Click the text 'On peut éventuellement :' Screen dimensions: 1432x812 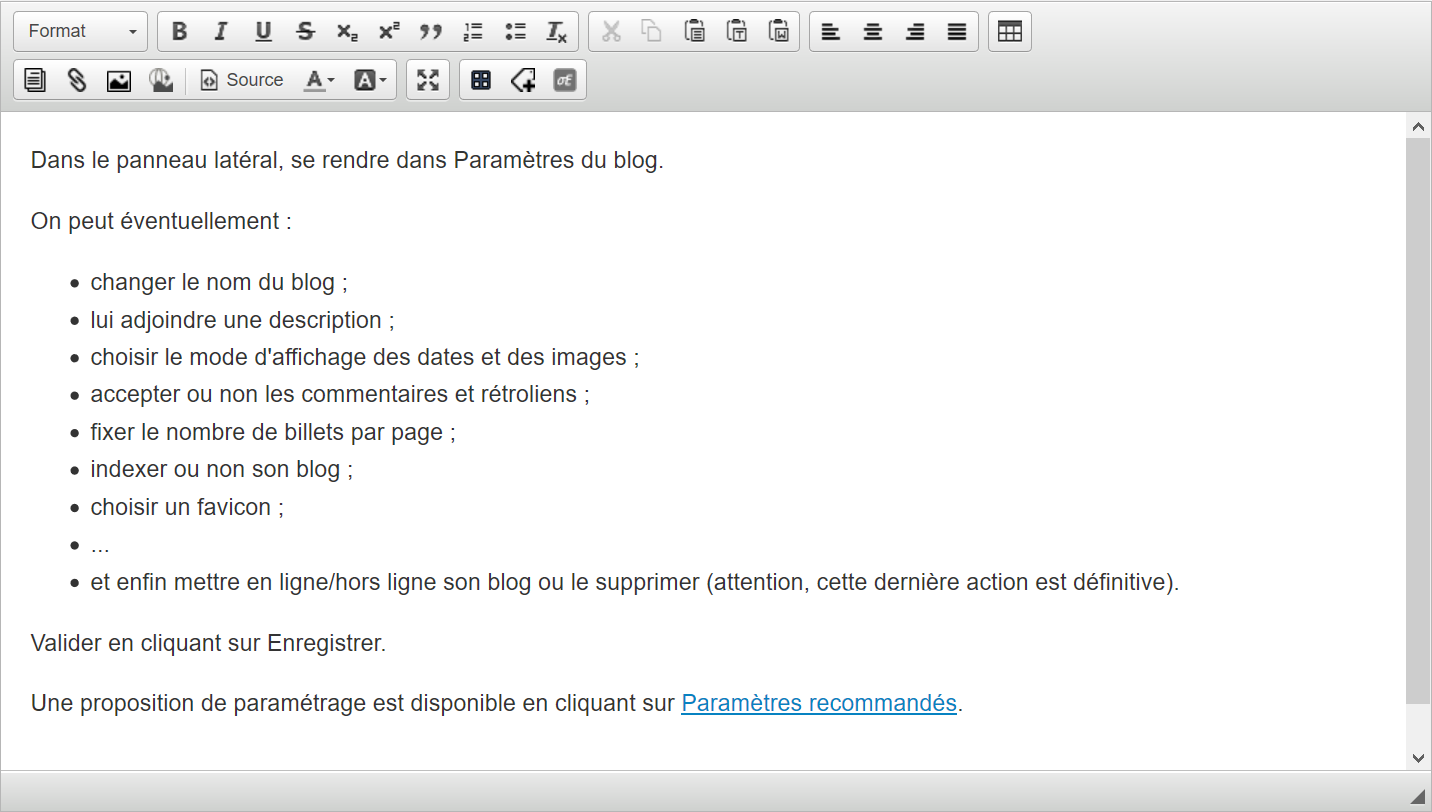tap(161, 221)
